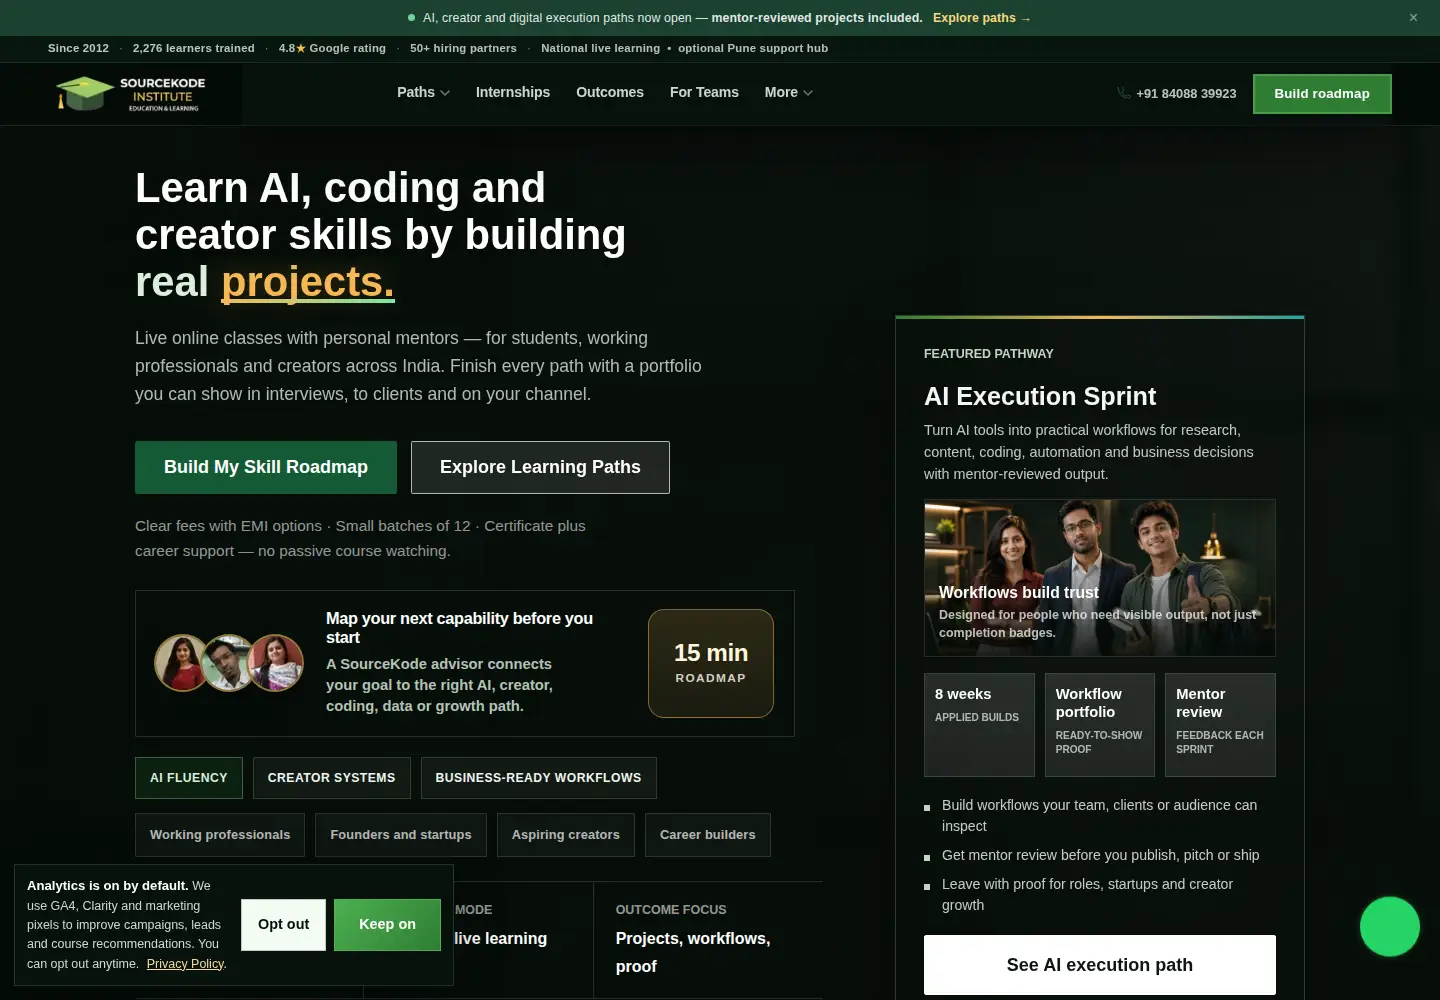Click the National live learning text
Viewport: 1440px width, 1000px height.
click(x=601, y=48)
